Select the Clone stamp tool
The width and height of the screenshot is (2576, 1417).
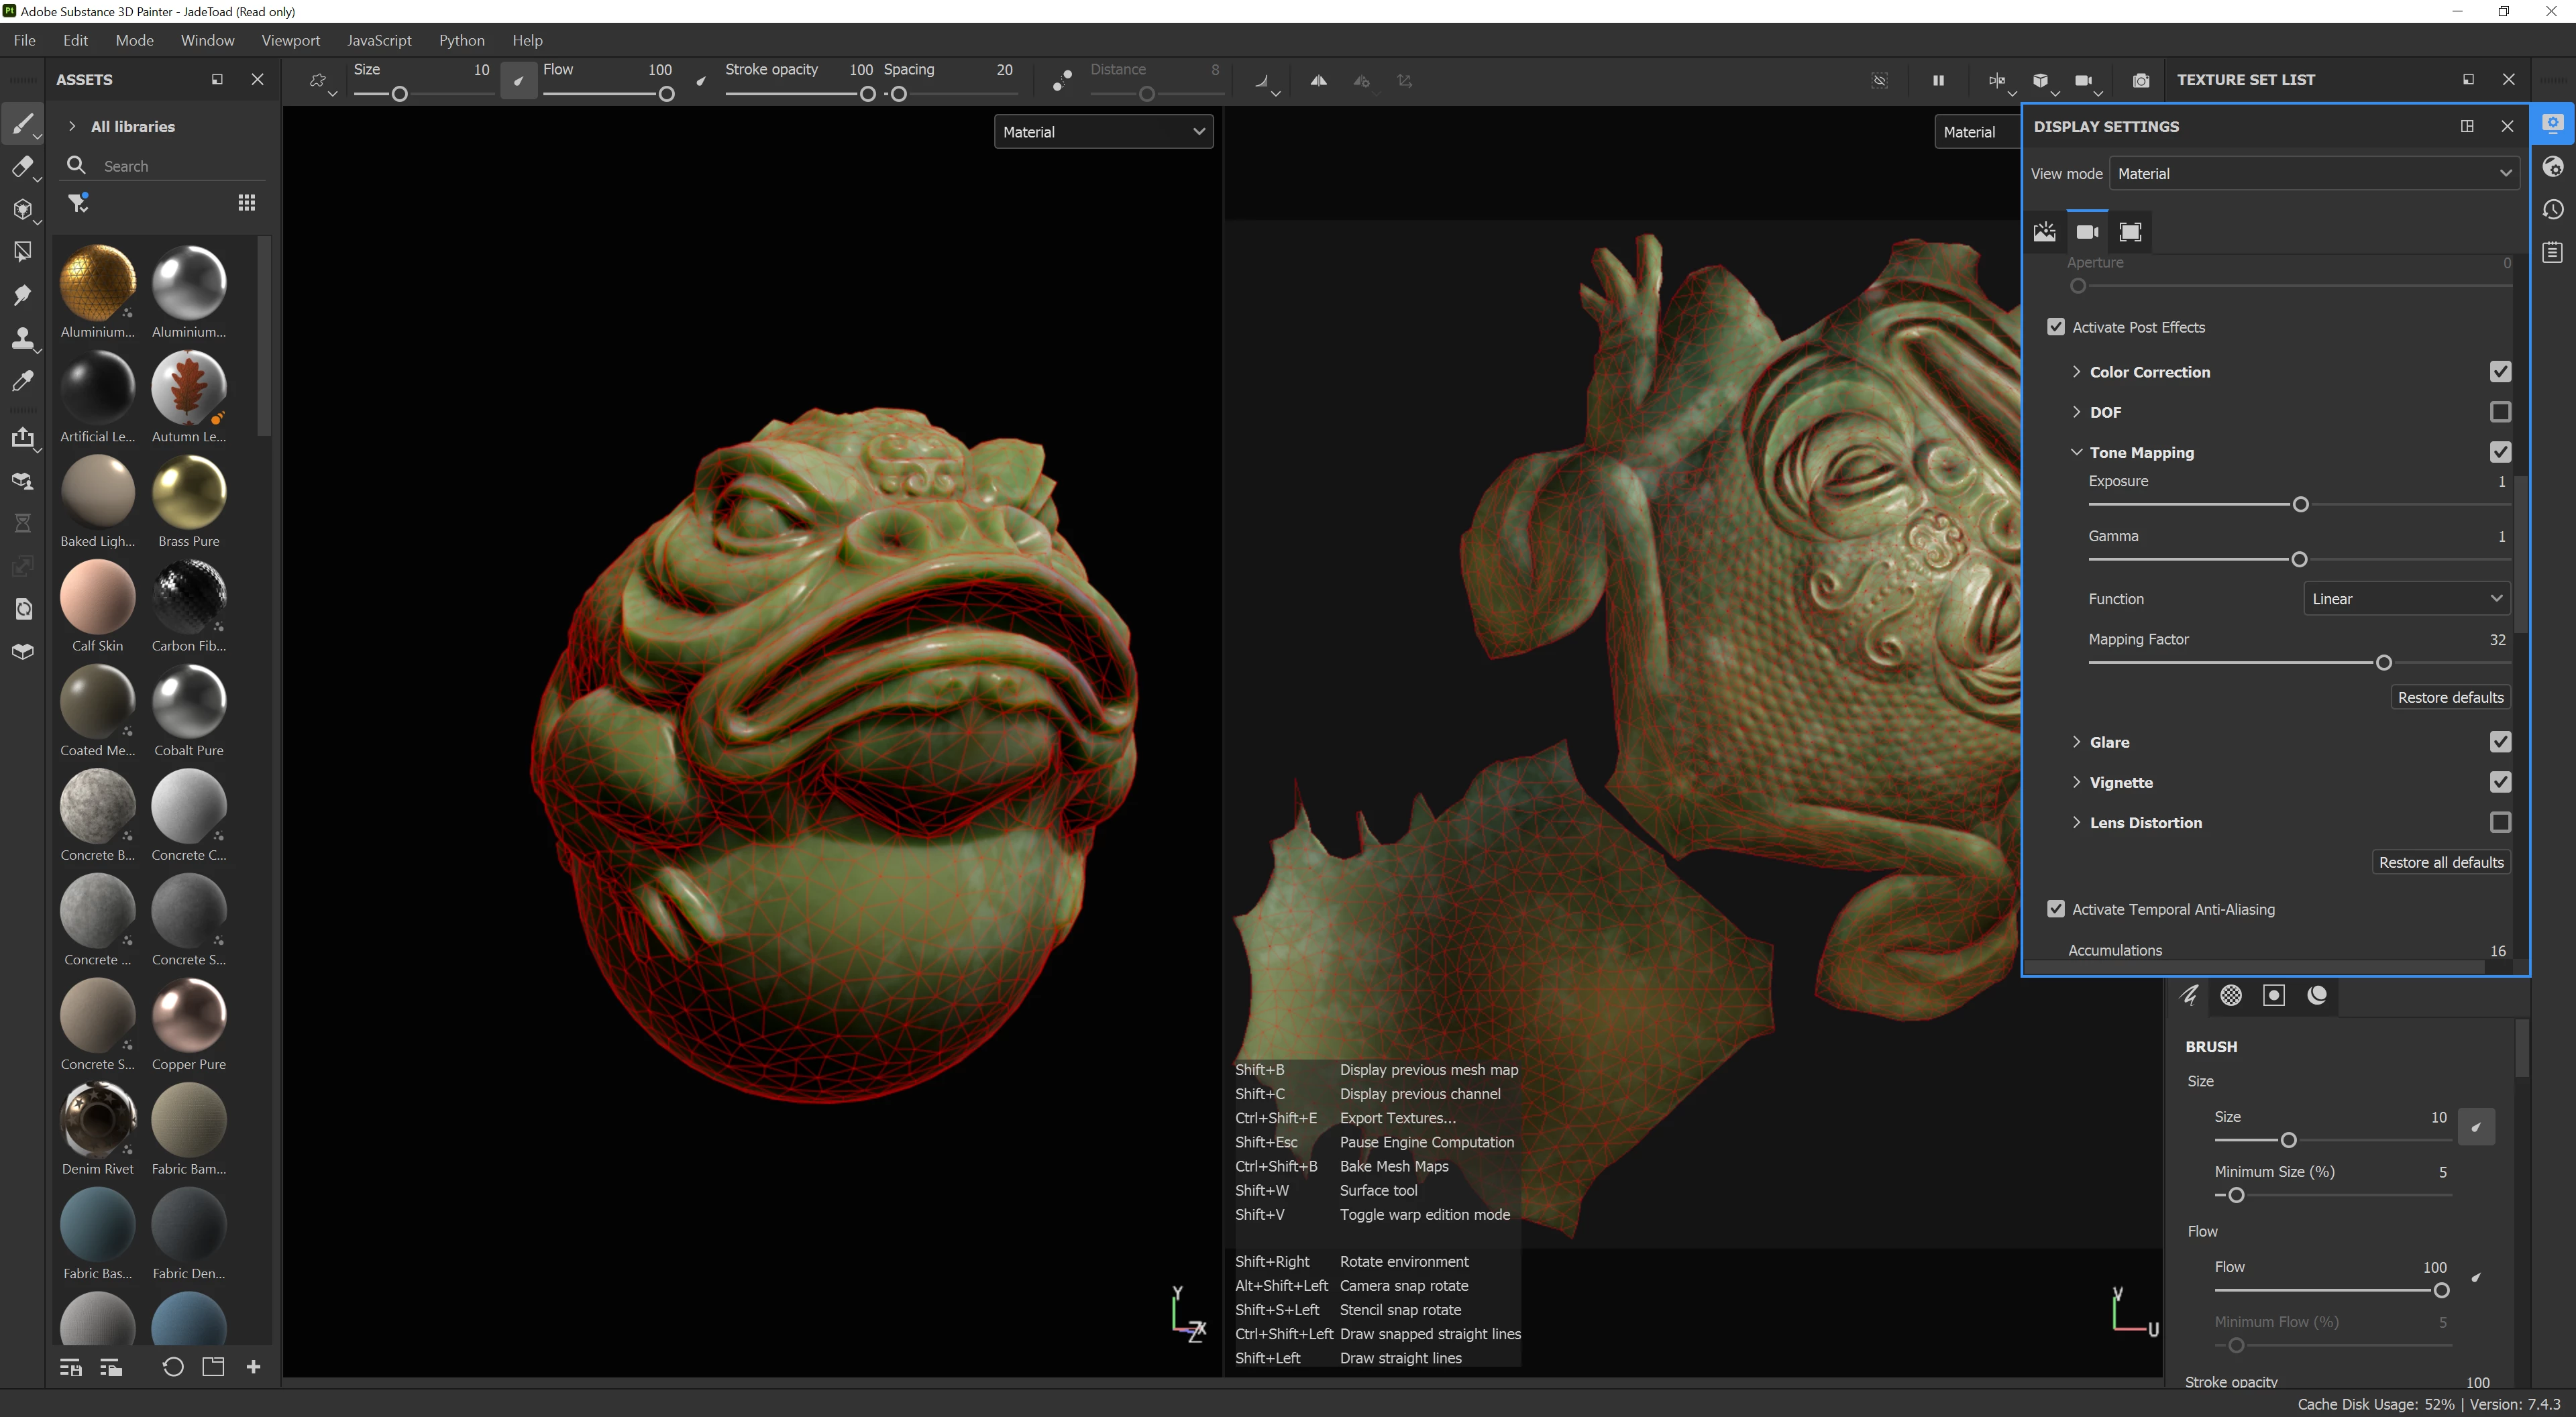pyautogui.click(x=22, y=338)
